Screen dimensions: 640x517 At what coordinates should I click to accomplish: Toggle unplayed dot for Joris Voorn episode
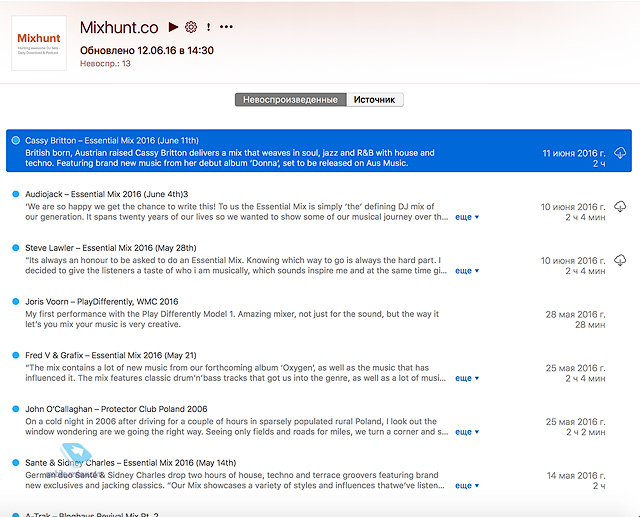[16, 302]
